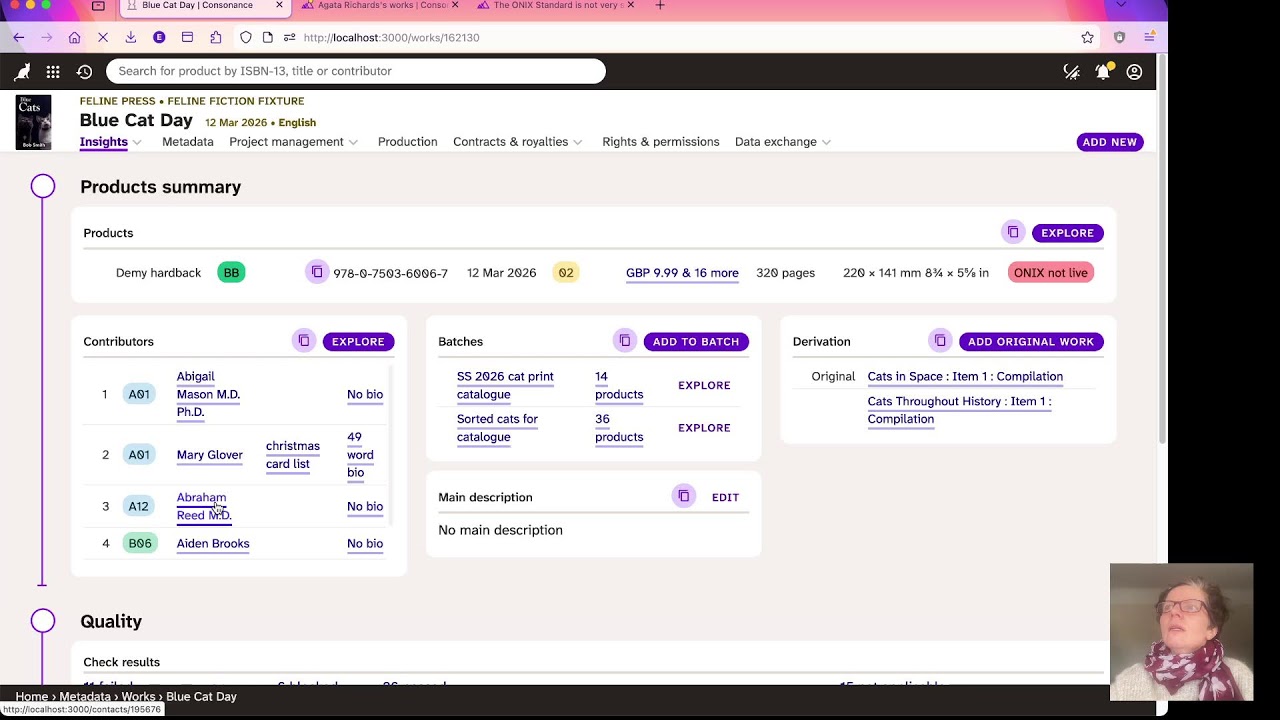Open contributor Aiden Brooks link
The height and width of the screenshot is (720, 1280).
(x=213, y=544)
